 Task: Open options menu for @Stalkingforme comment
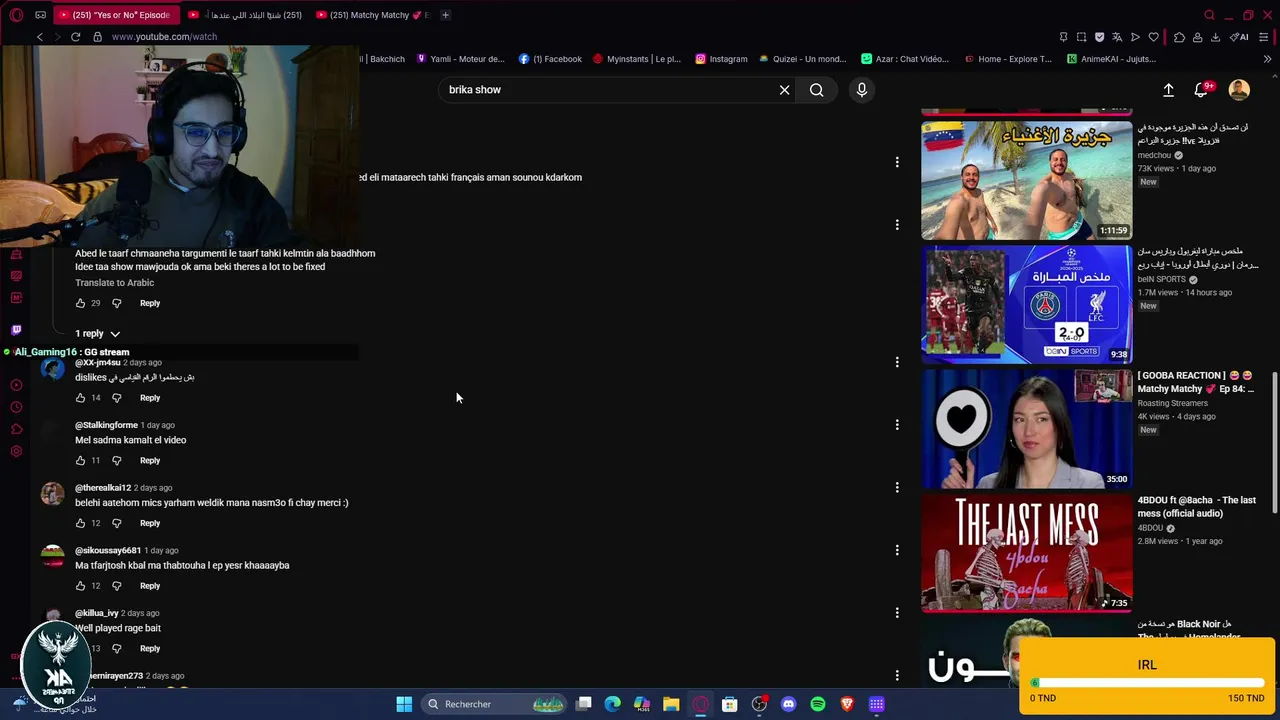[x=897, y=425]
